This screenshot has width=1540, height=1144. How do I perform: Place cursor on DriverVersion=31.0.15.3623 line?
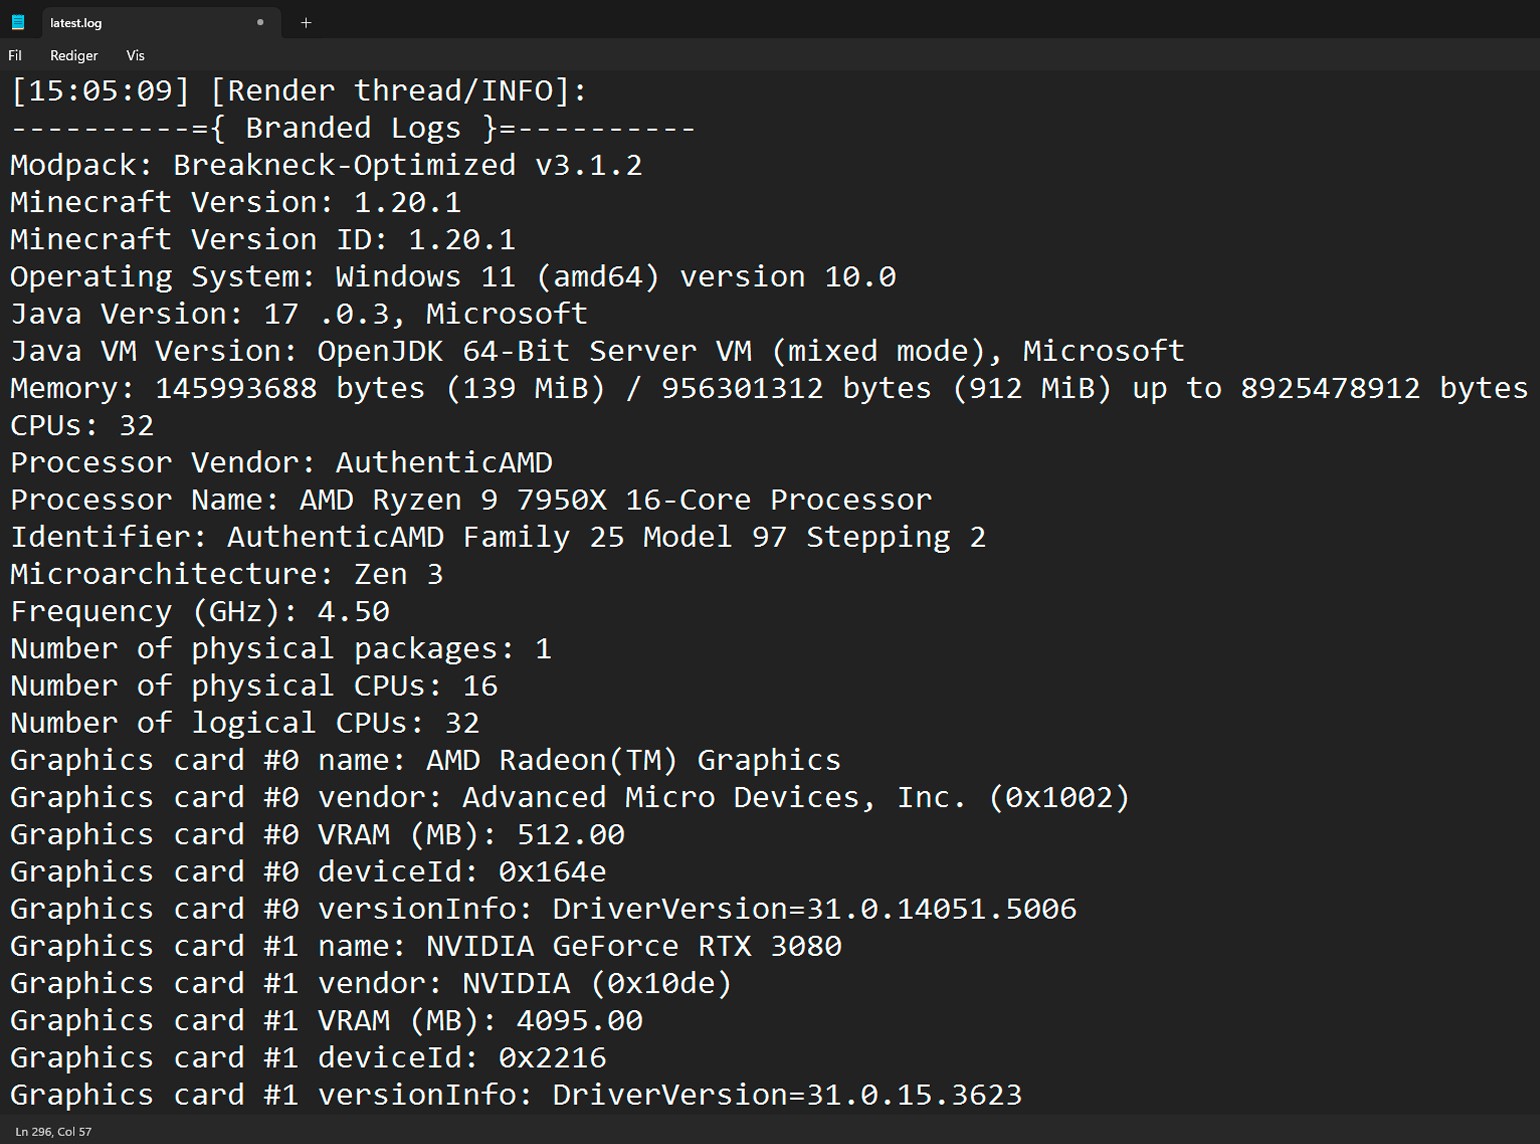[516, 1095]
